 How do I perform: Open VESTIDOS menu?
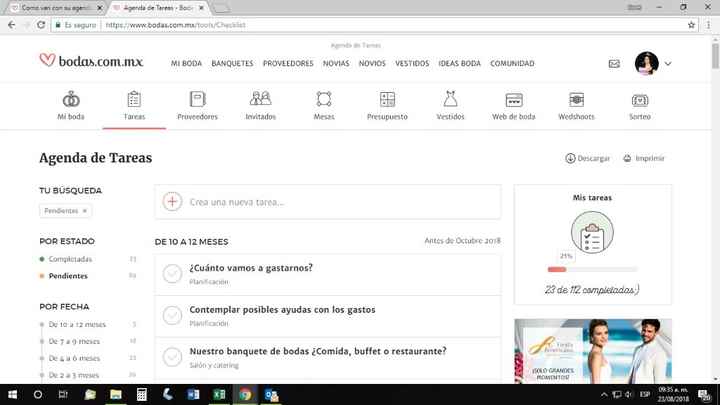click(412, 63)
